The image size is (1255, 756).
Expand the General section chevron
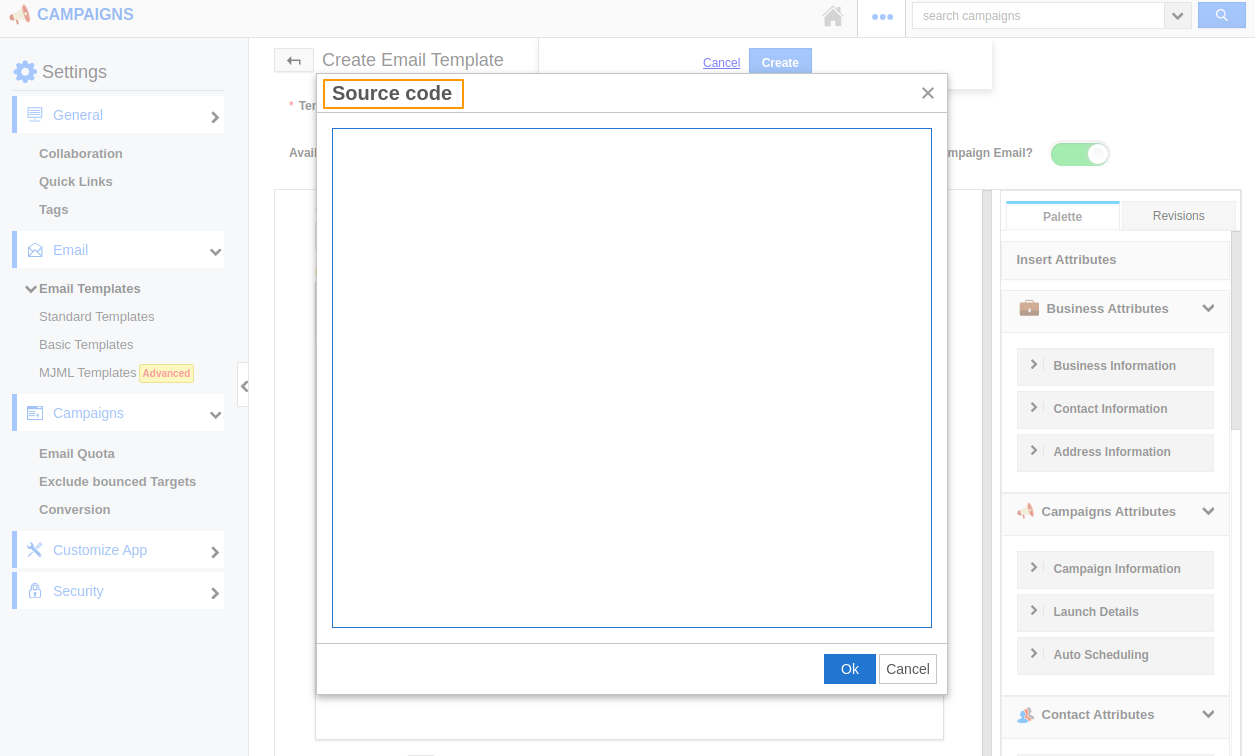coord(214,117)
